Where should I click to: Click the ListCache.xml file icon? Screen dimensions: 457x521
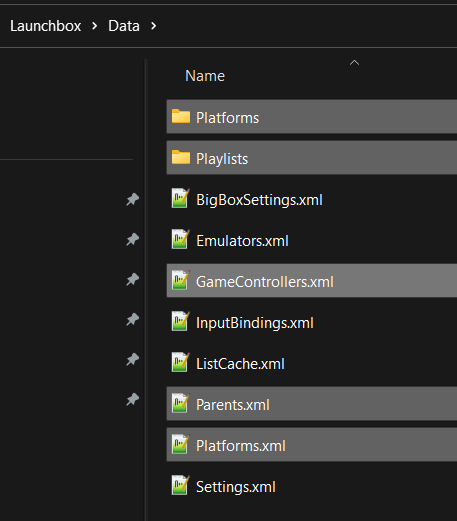click(181, 362)
